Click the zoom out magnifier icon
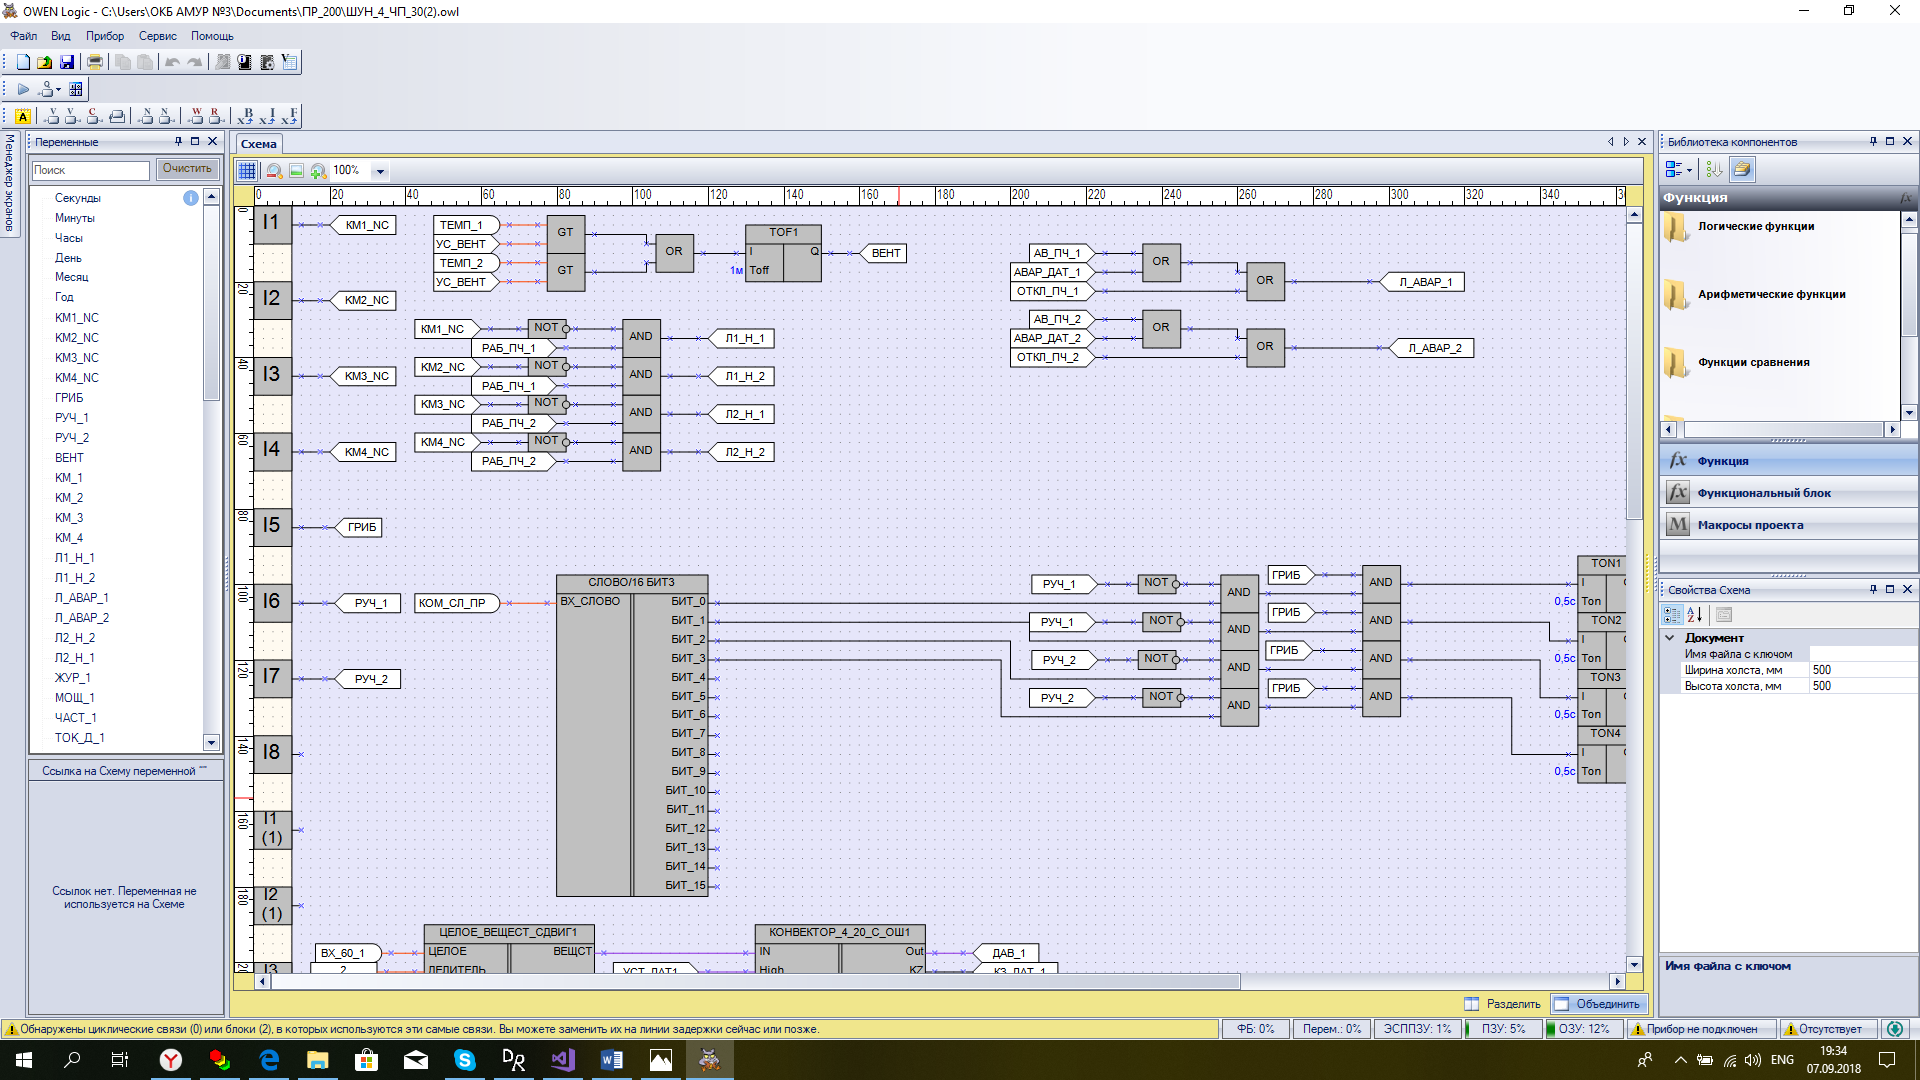Viewport: 1920px width, 1080px height. pos(274,171)
